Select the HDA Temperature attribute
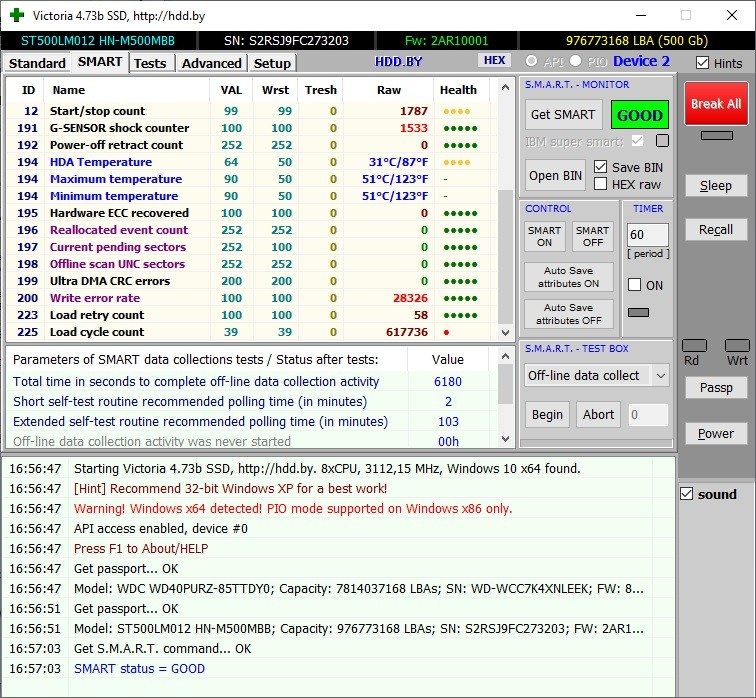The image size is (756, 698). tap(252, 162)
